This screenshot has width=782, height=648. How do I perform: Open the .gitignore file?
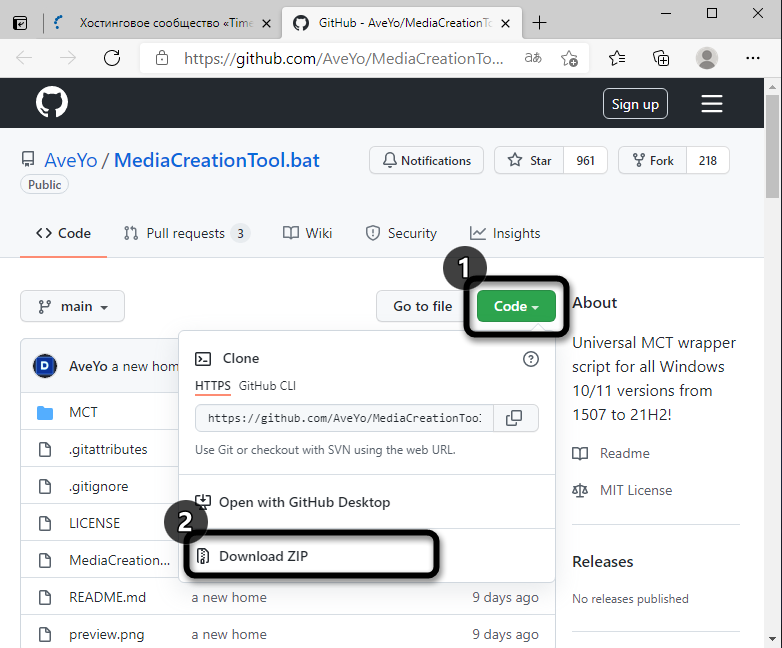tap(99, 486)
